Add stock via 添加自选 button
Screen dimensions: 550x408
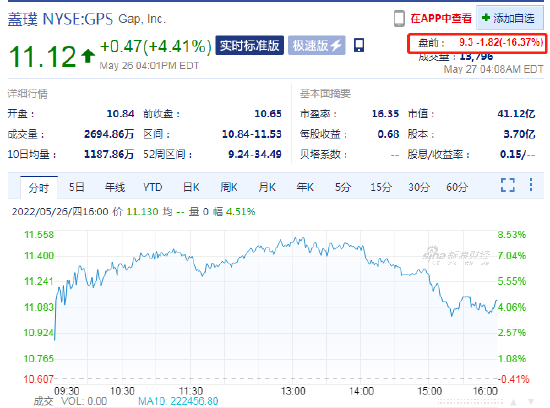click(510, 18)
